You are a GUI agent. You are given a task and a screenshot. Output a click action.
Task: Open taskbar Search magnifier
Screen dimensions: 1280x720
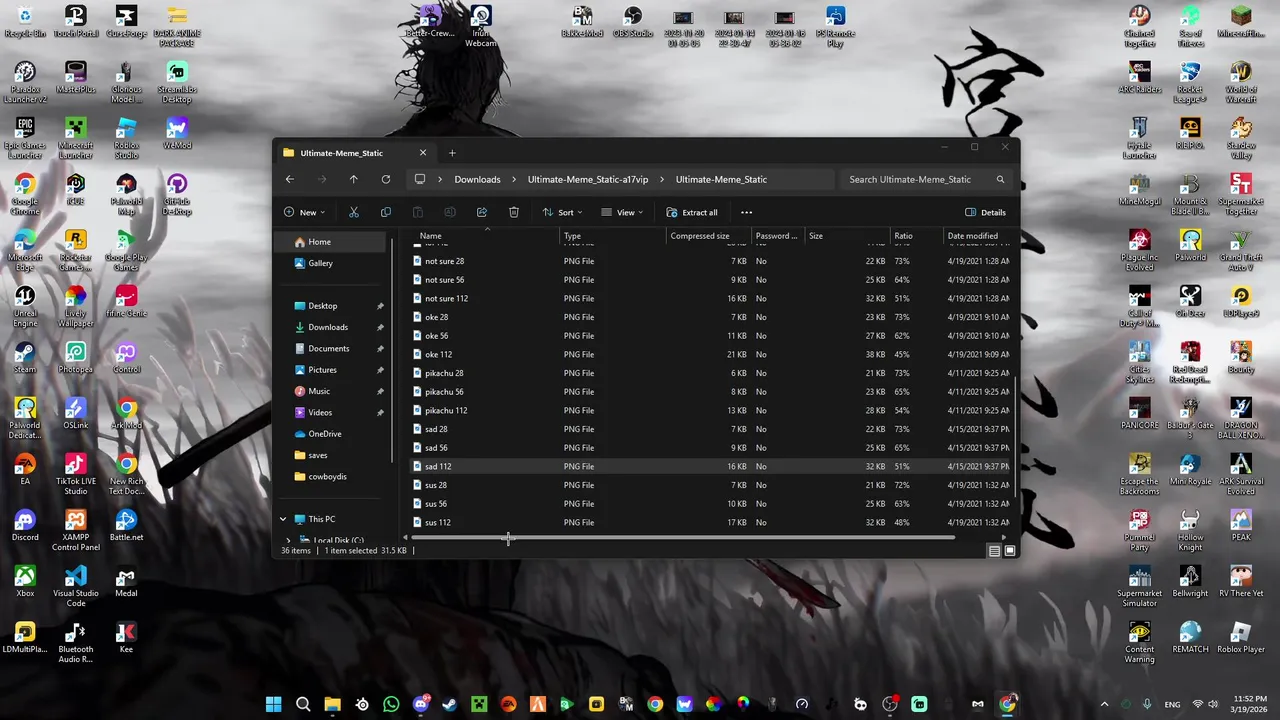[x=303, y=704]
